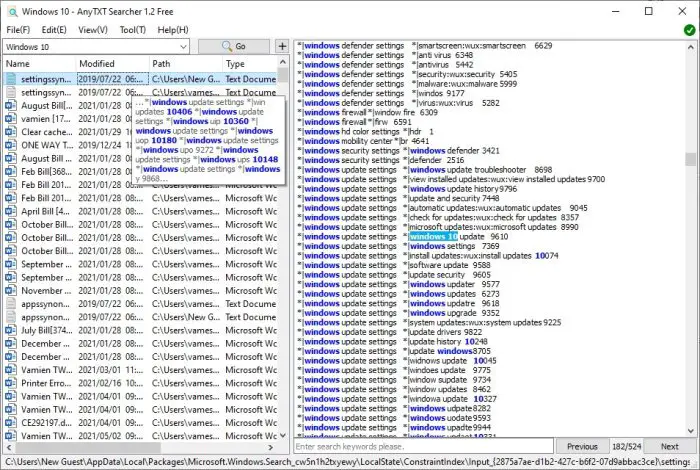Screen dimensions: 700x470
Task: Click Word icon next to ONE WAY T file
Action: pyautogui.click(x=11, y=146)
